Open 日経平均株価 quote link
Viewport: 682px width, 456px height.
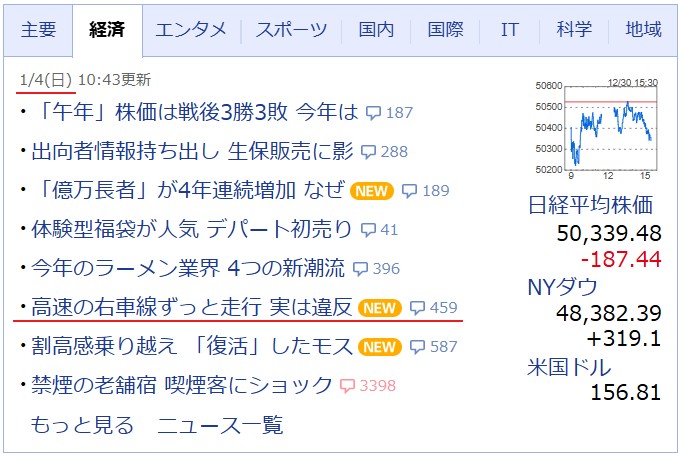click(590, 206)
